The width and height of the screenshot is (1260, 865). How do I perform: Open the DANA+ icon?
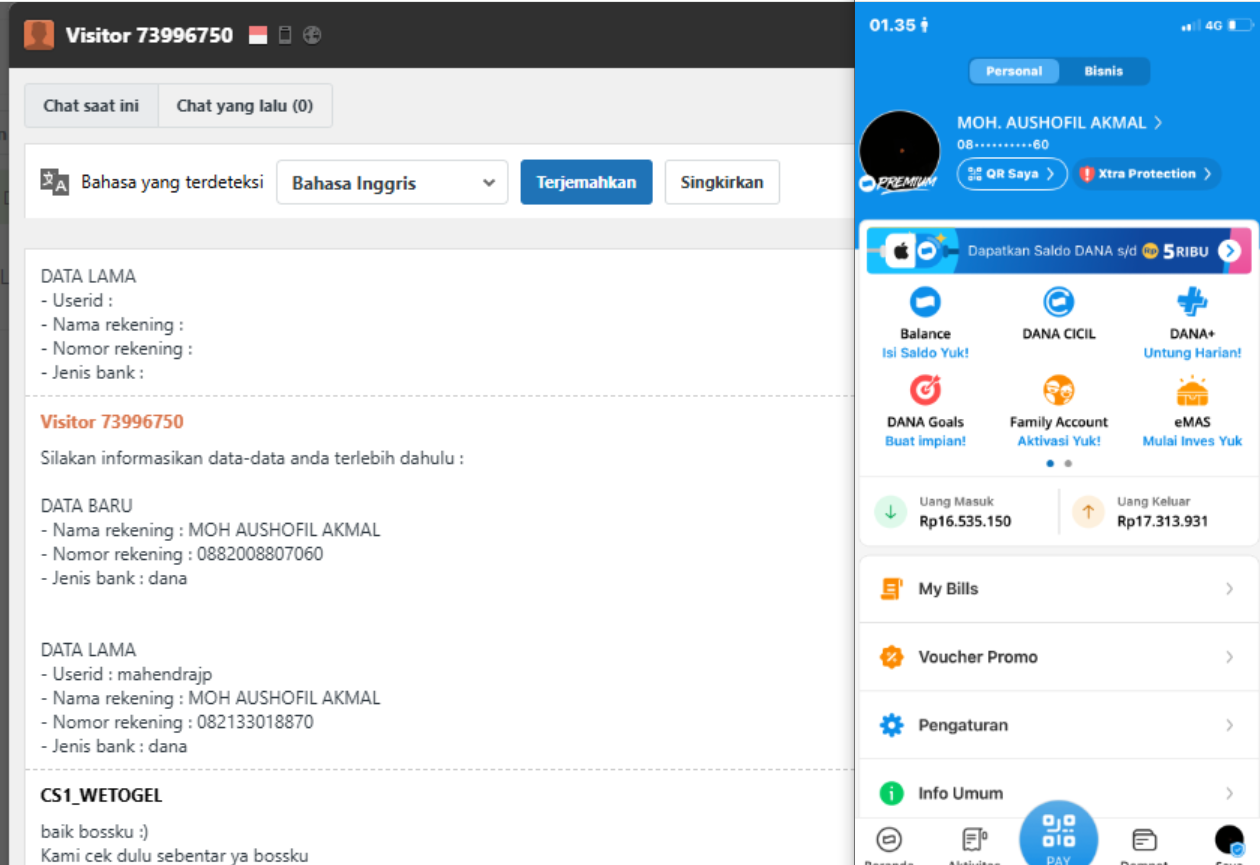pyautogui.click(x=1192, y=301)
